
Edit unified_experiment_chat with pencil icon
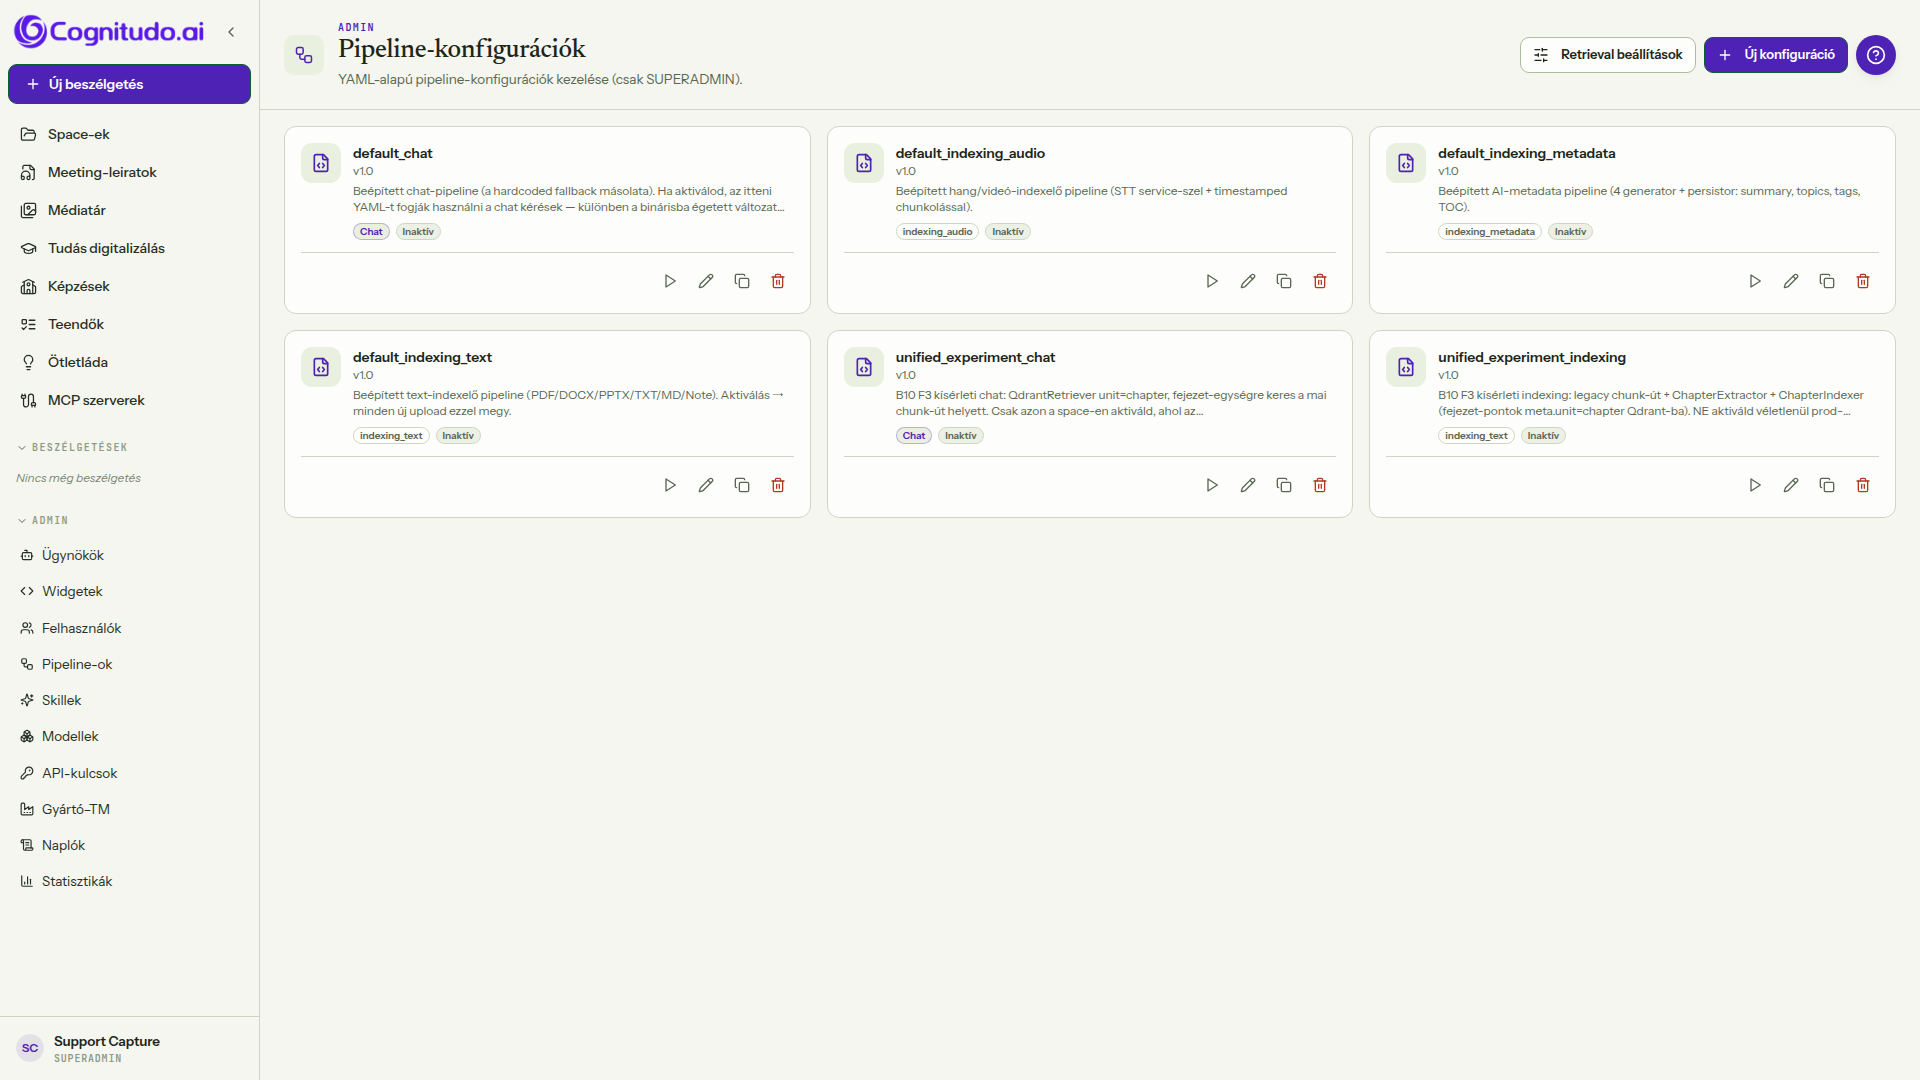click(x=1248, y=485)
